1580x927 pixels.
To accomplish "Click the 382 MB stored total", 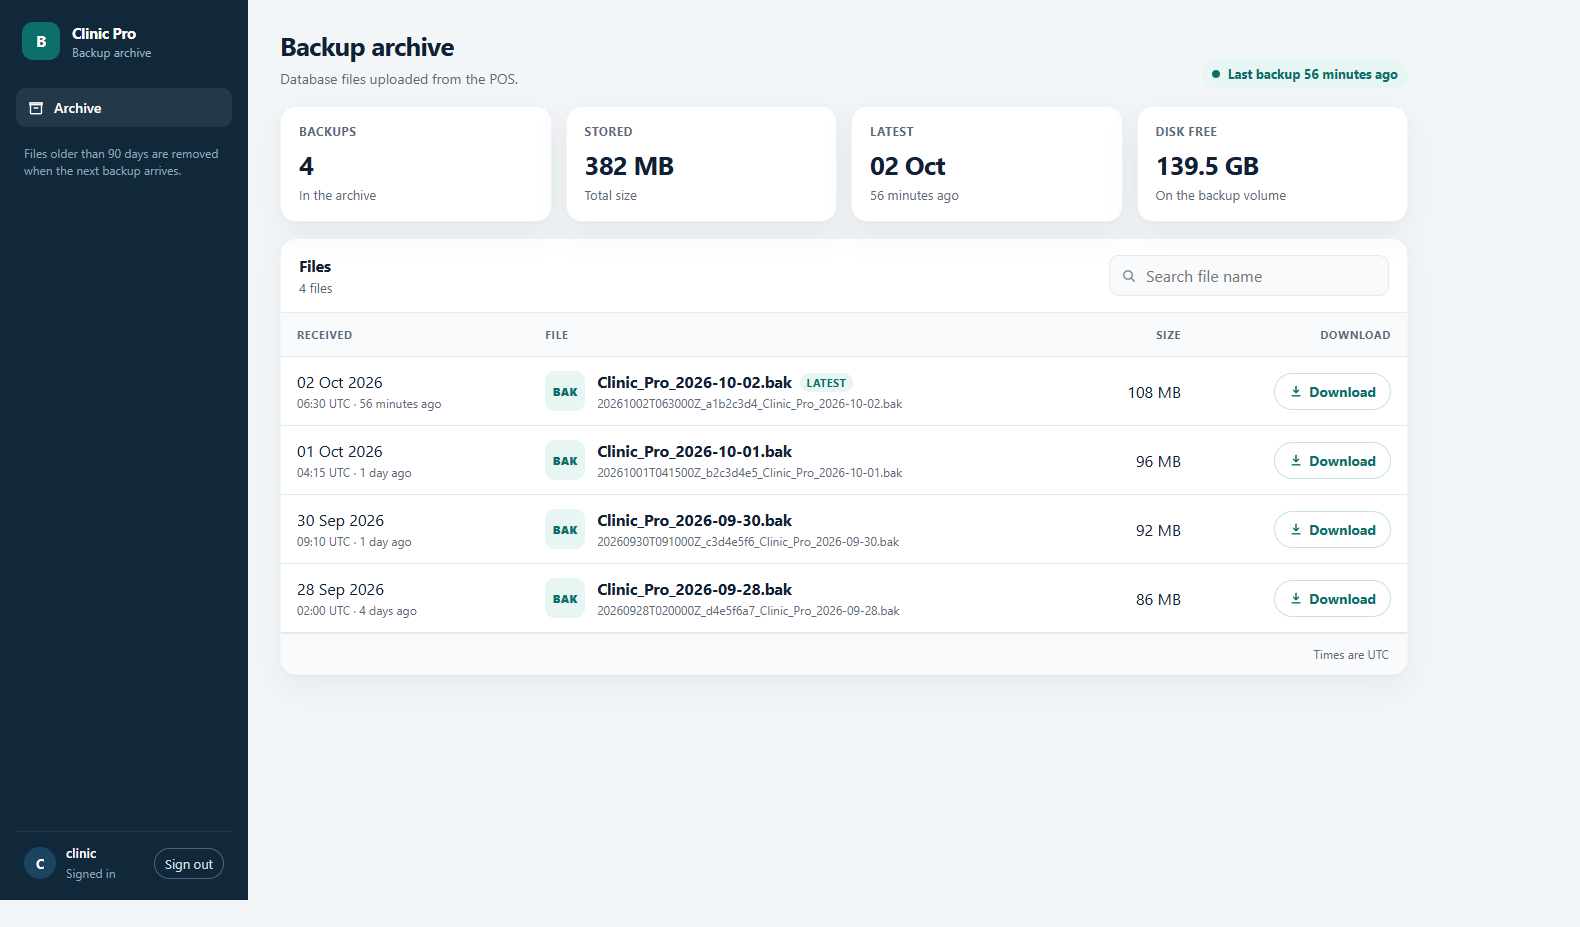I will (629, 166).
